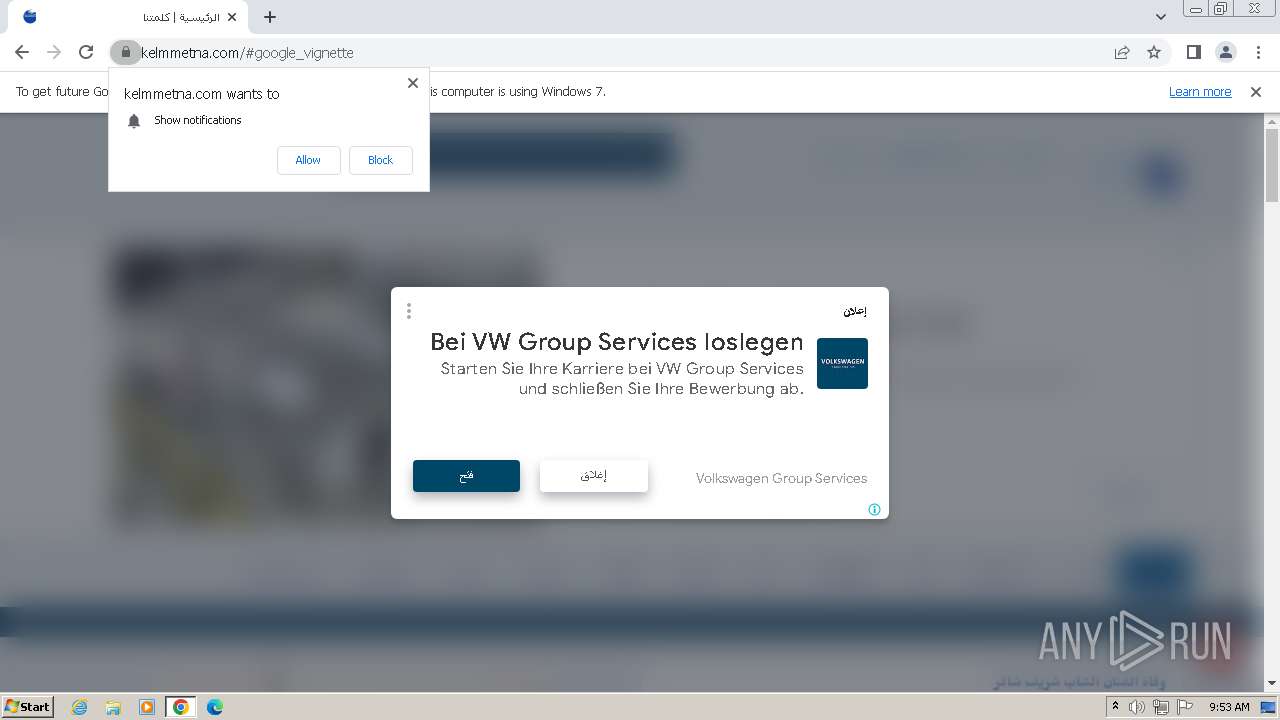Click the taskbar clock 9:53 AM

pyautogui.click(x=1229, y=707)
